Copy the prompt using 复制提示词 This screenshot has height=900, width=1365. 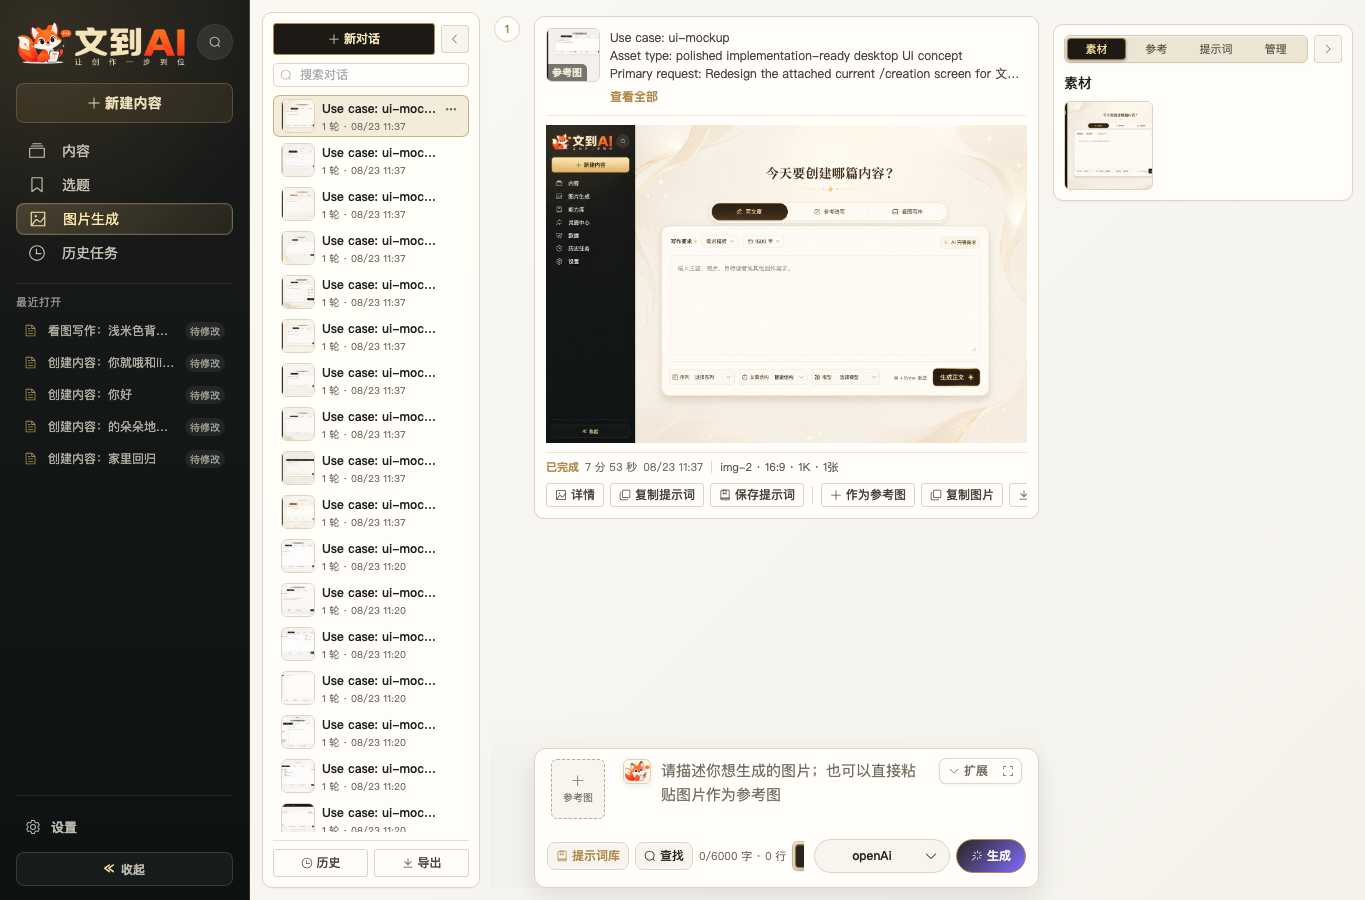(657, 495)
